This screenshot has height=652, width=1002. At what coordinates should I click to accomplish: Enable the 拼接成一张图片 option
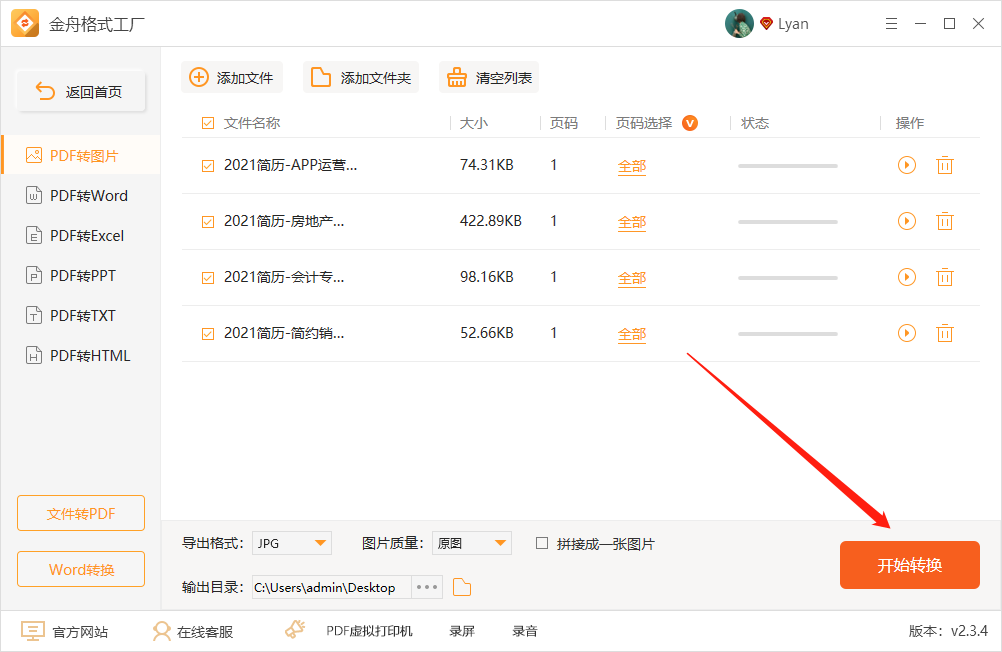tap(540, 543)
